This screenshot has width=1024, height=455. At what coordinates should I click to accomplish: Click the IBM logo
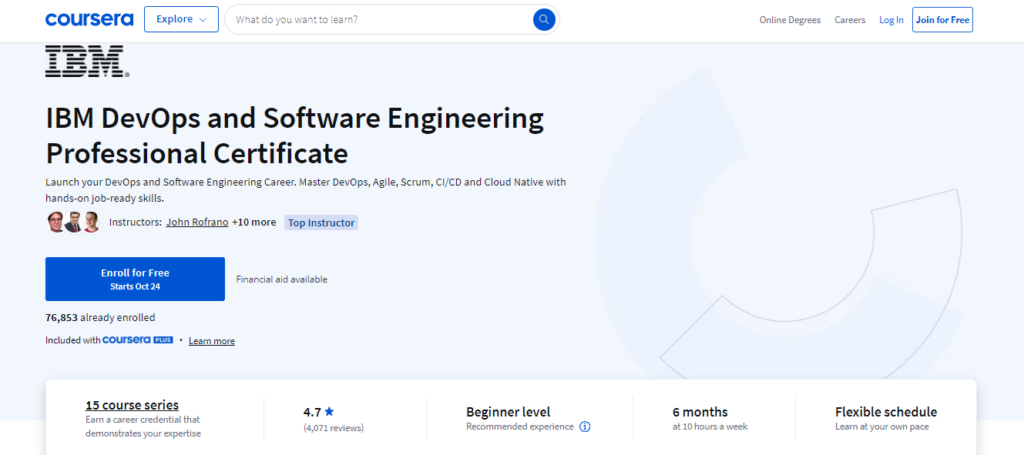[87, 61]
